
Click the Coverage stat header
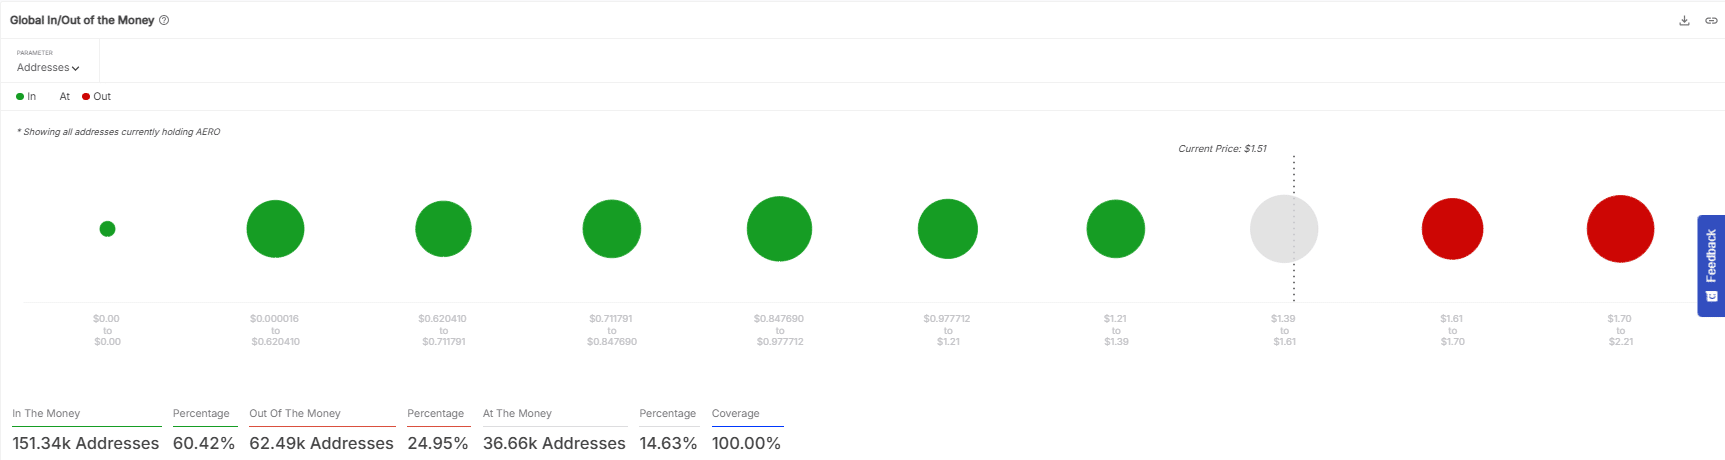pyautogui.click(x=735, y=413)
